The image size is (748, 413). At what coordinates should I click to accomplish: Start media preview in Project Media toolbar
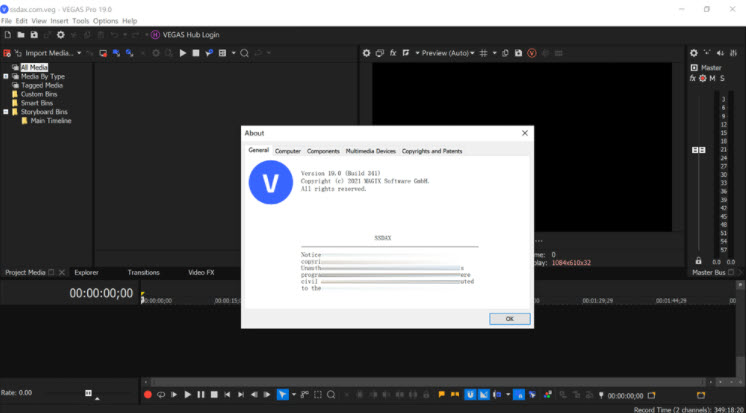tap(183, 52)
